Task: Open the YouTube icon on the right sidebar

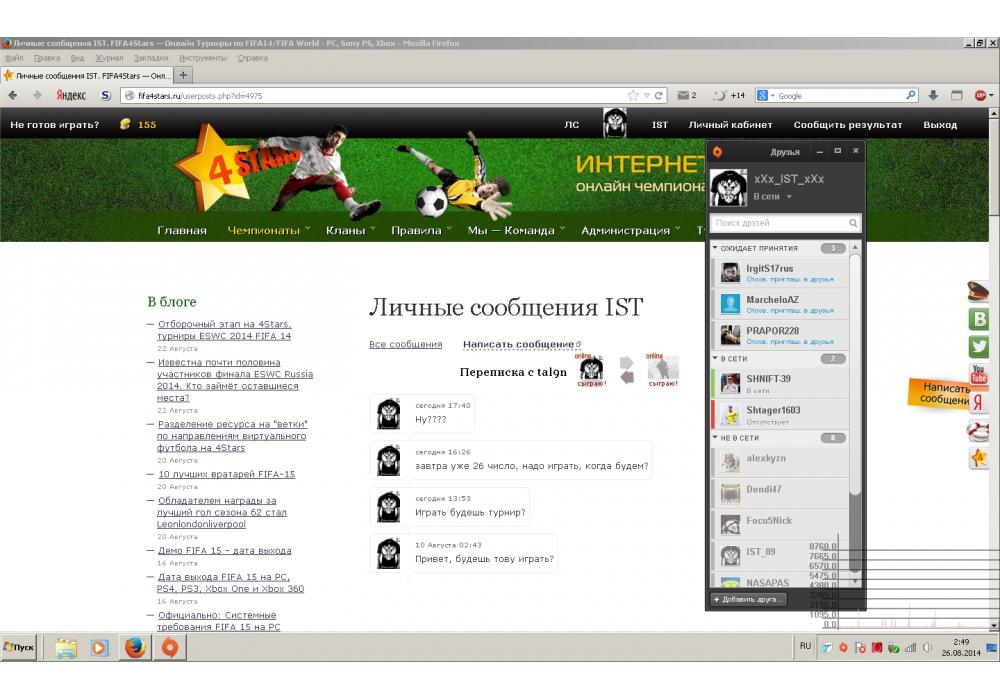Action: click(979, 375)
